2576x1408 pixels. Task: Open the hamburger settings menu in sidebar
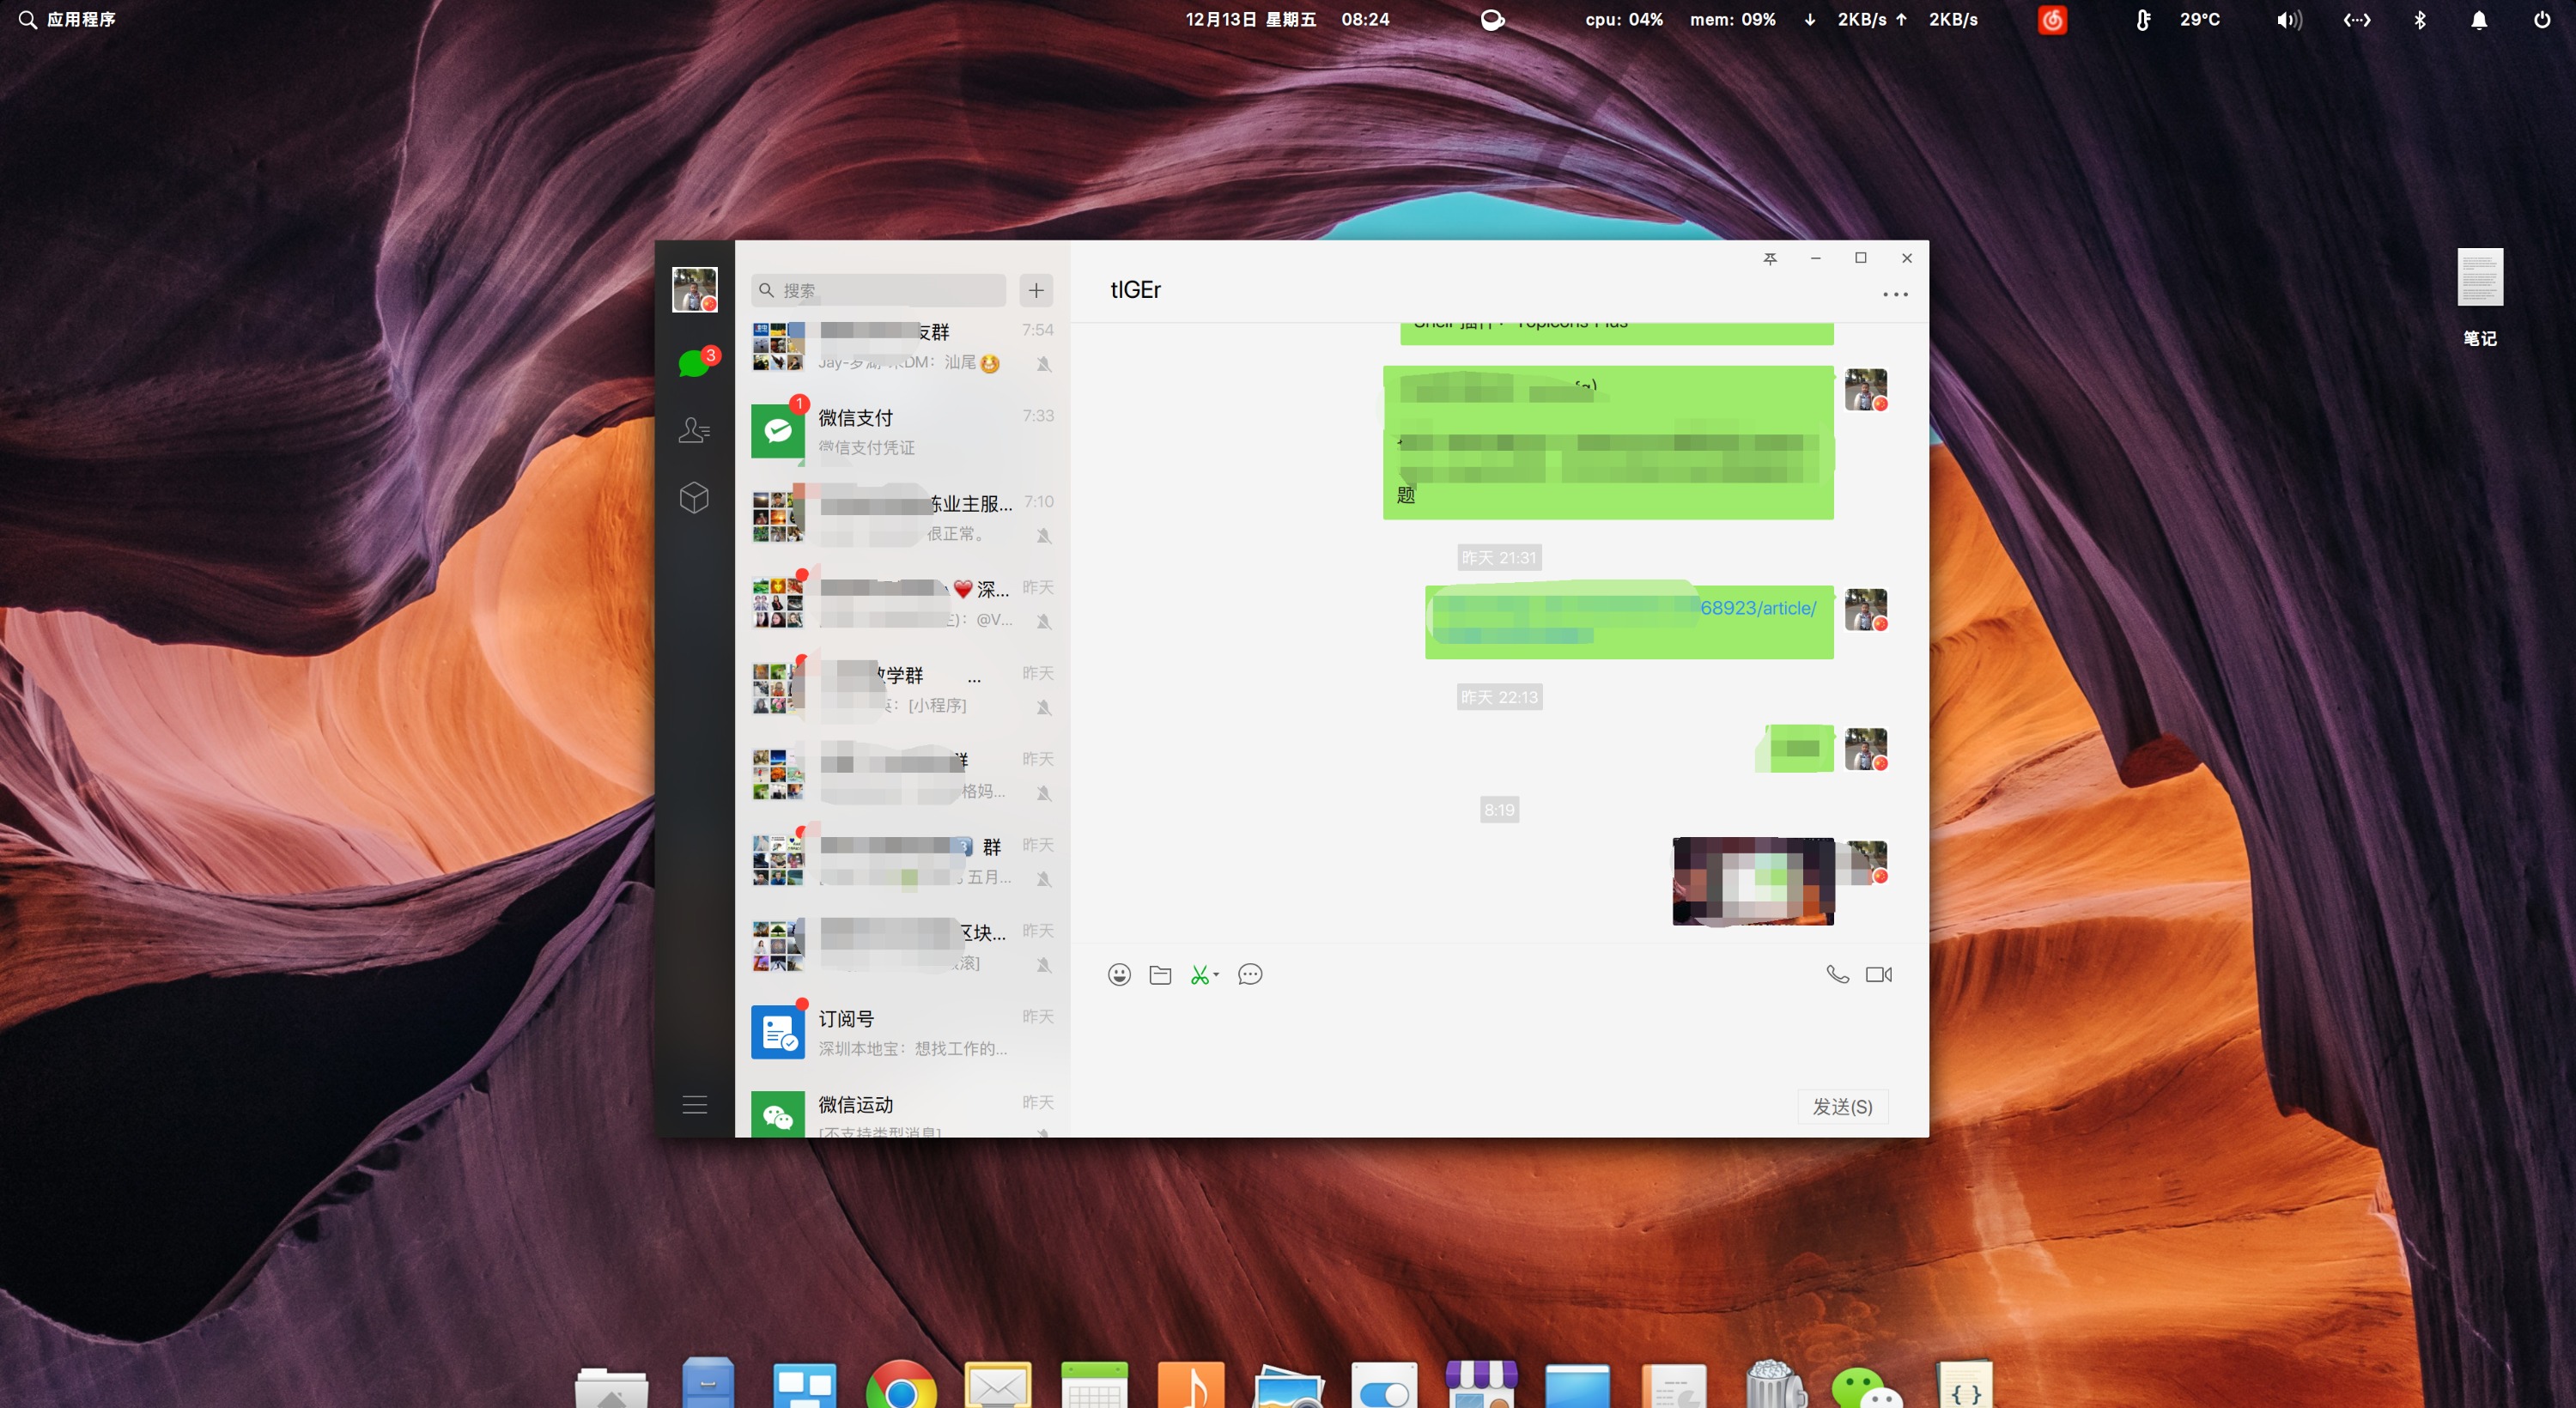694,1104
